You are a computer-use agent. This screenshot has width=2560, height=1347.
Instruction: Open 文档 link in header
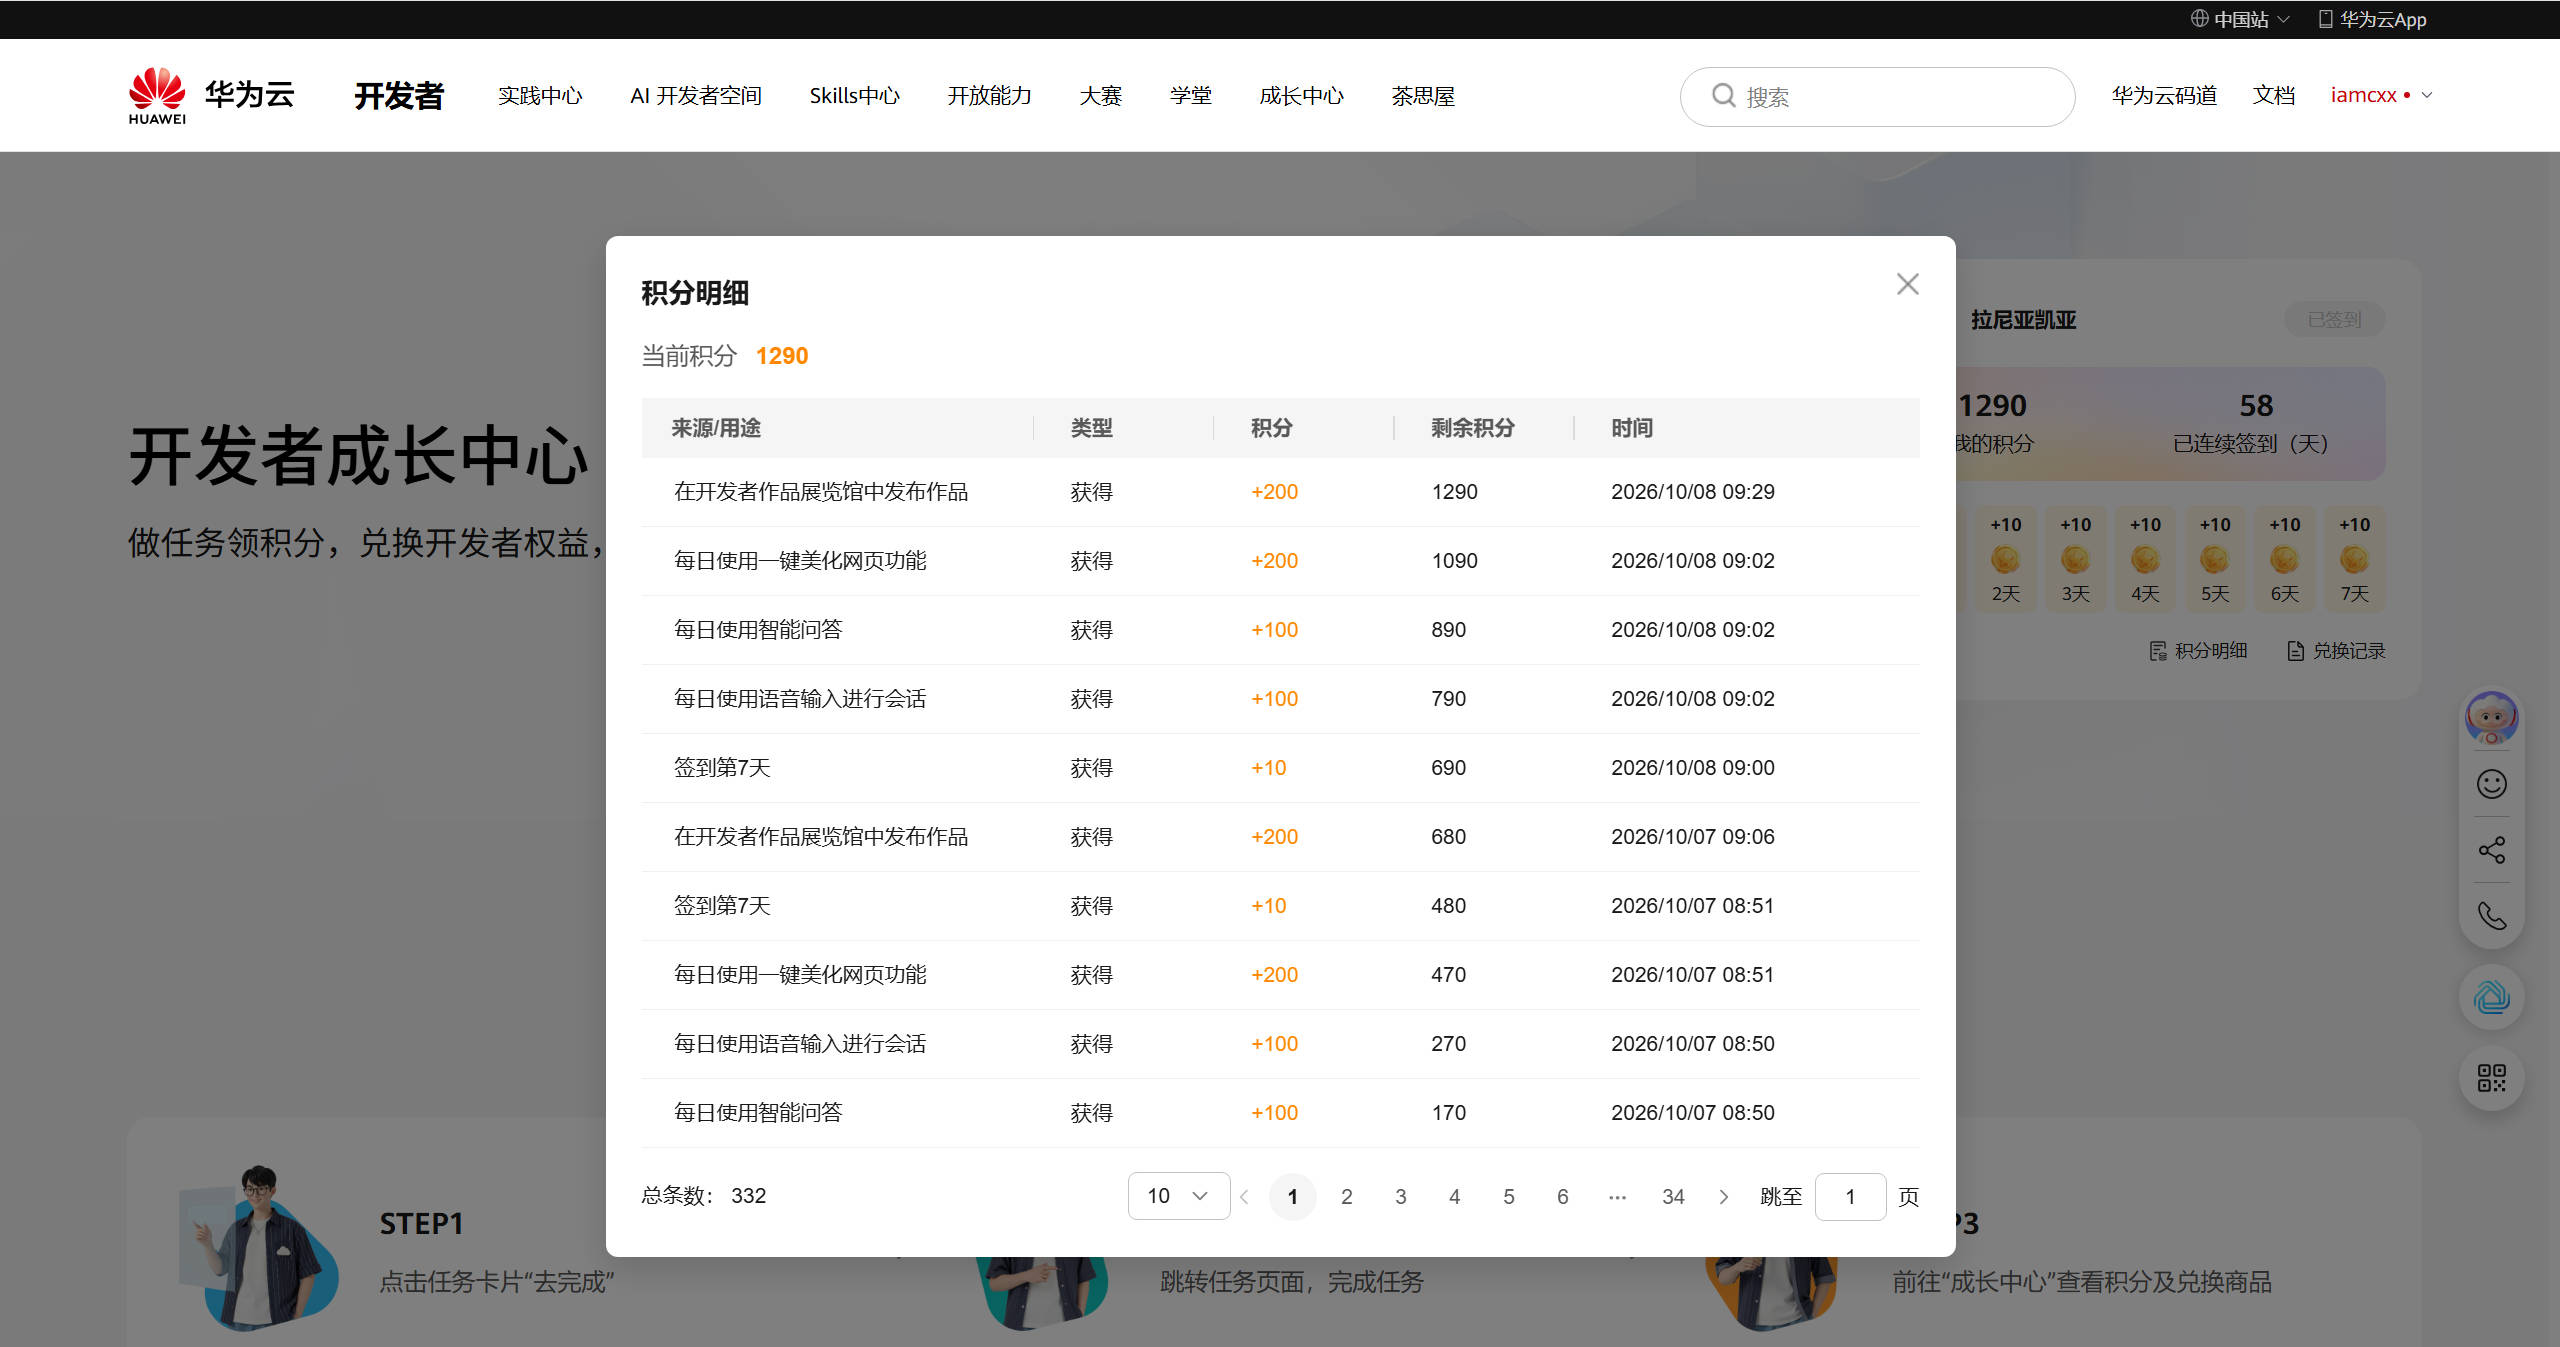click(2273, 96)
